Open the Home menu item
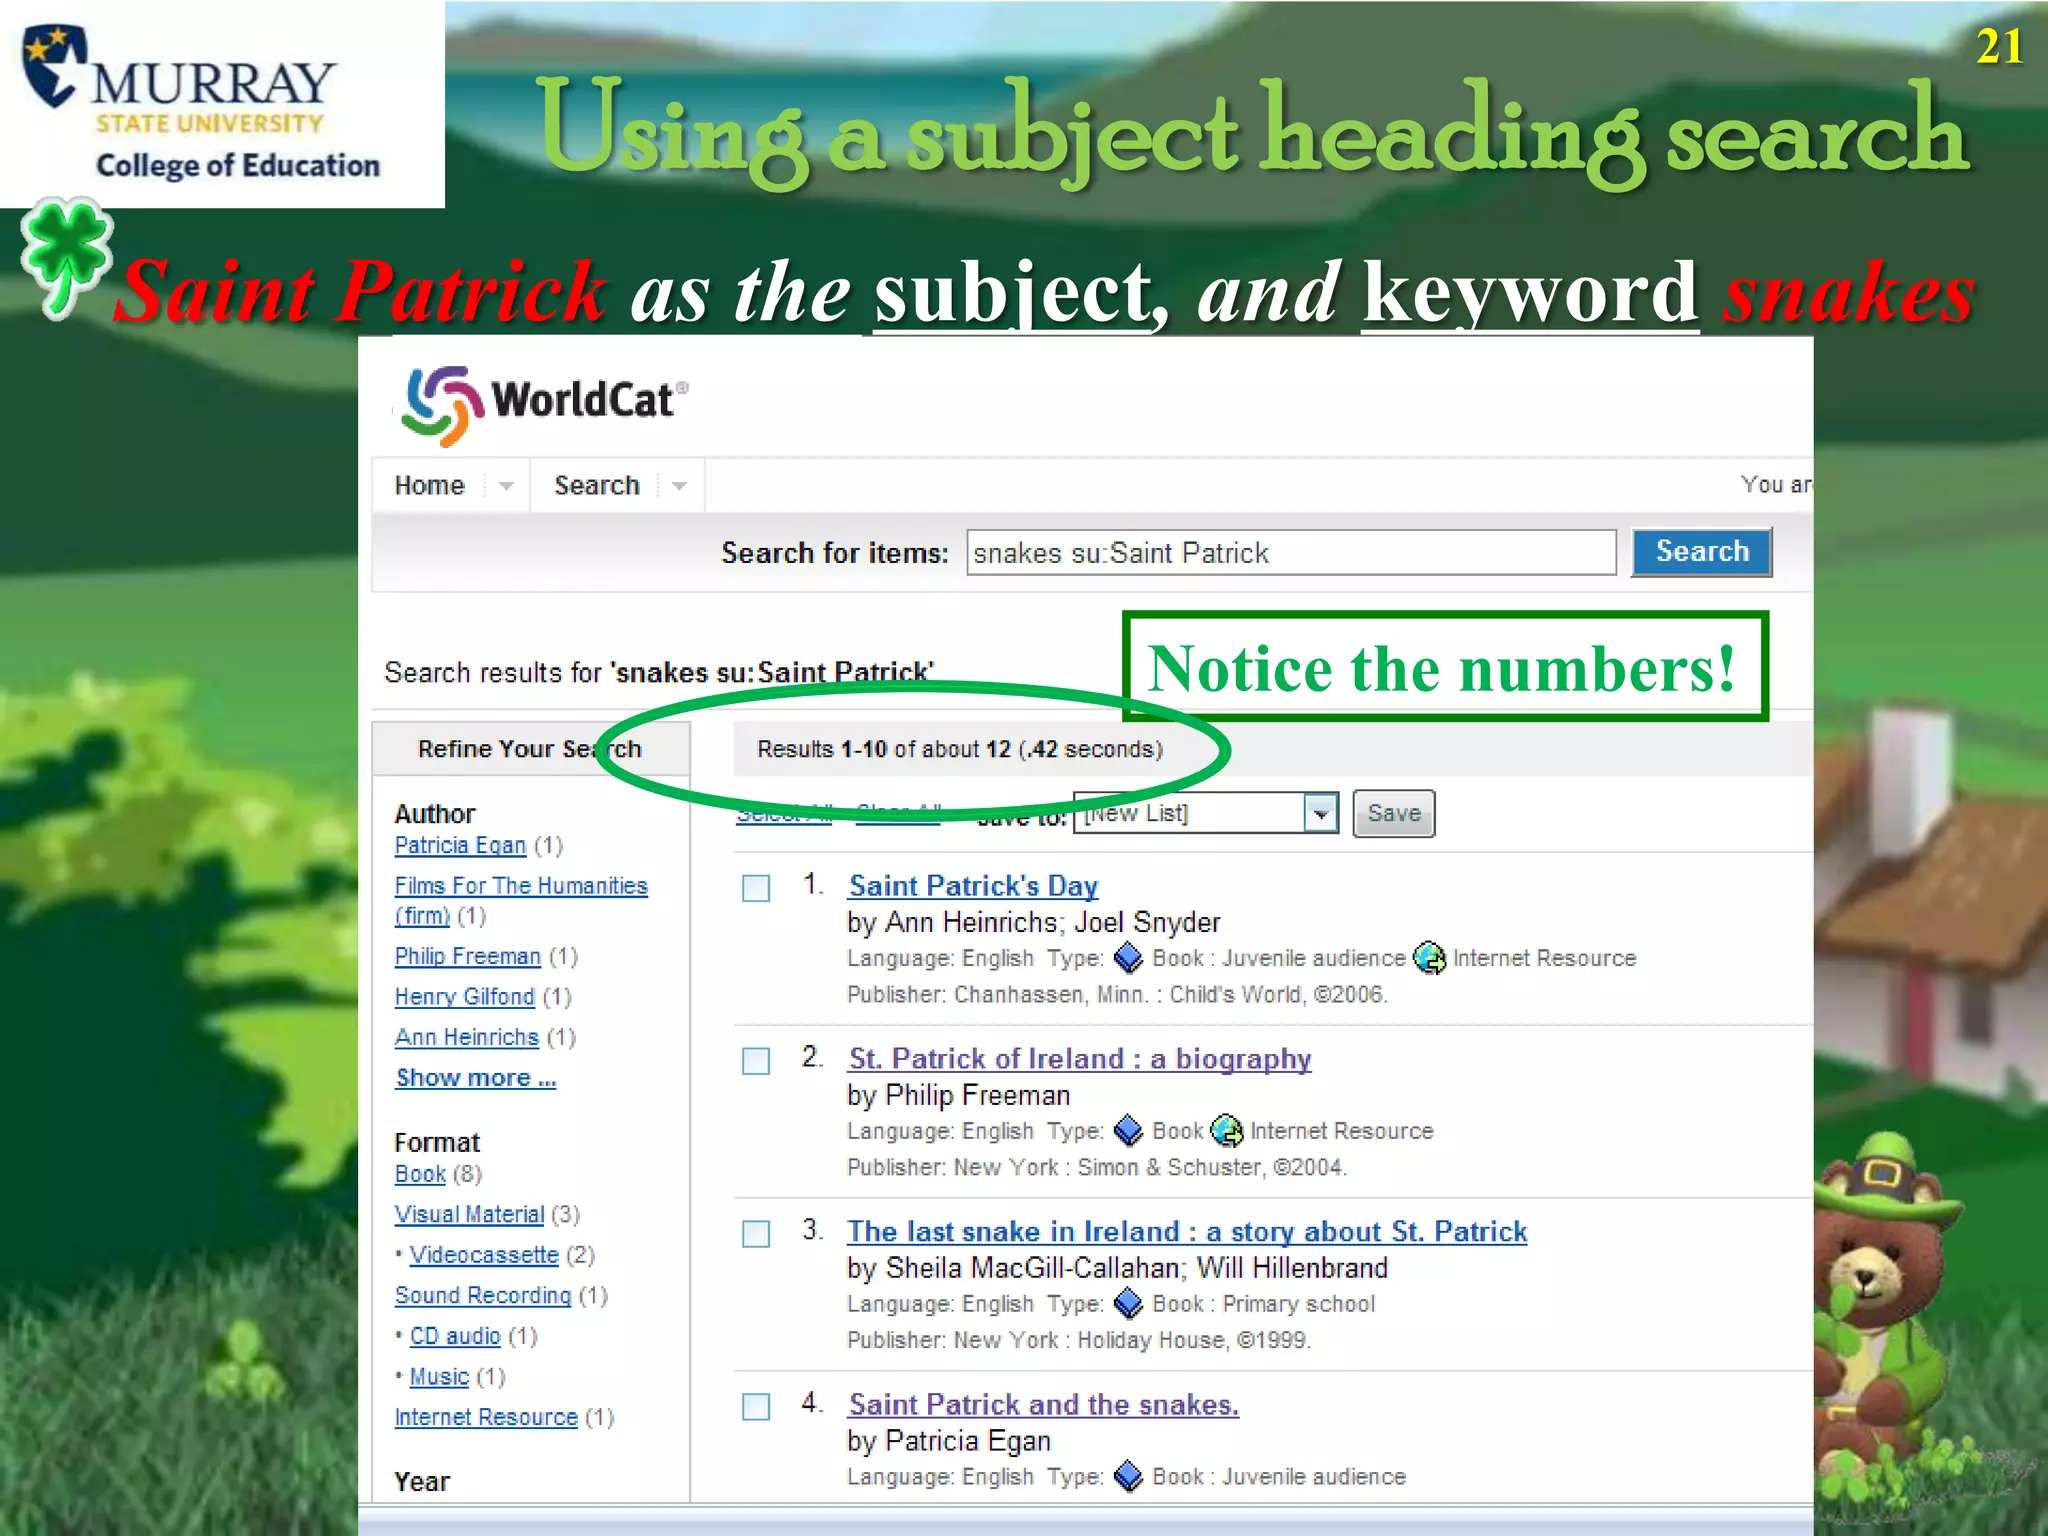 coord(429,486)
